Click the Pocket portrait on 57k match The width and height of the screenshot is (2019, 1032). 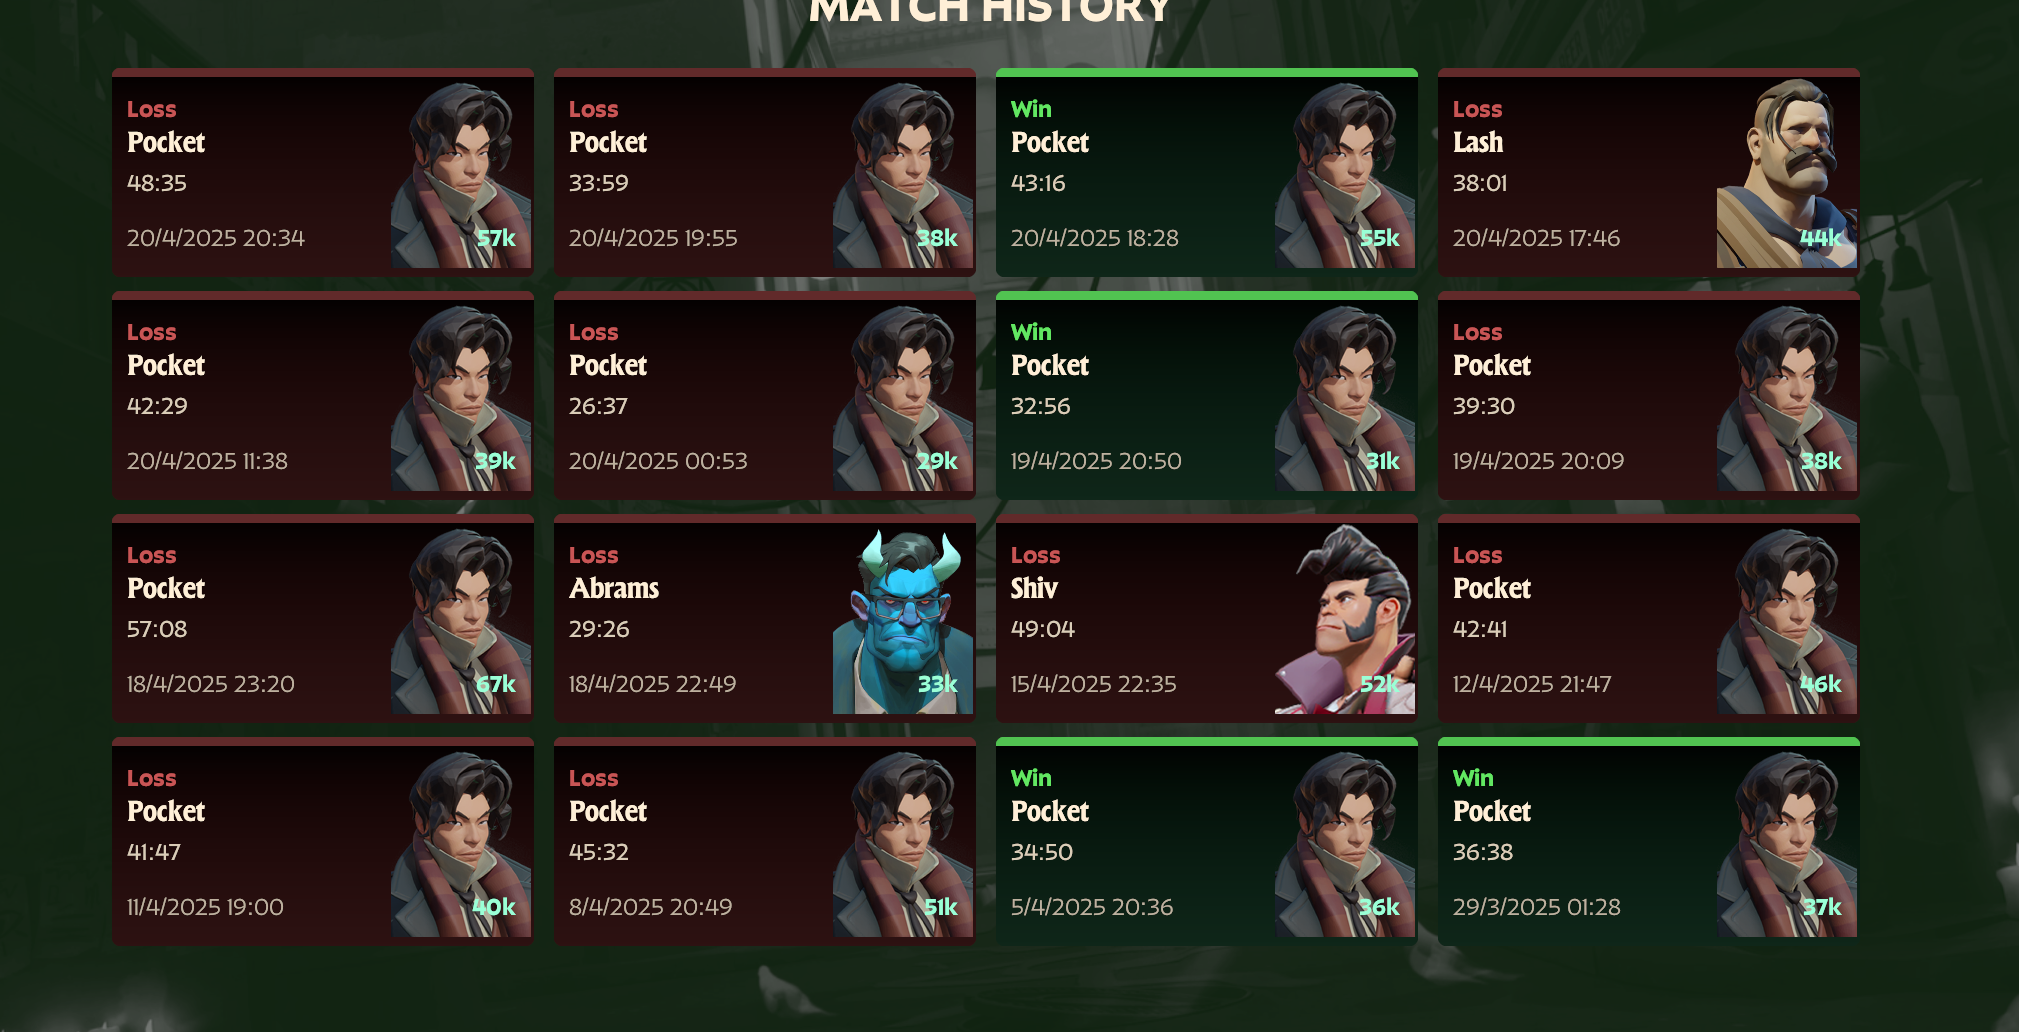click(x=461, y=173)
